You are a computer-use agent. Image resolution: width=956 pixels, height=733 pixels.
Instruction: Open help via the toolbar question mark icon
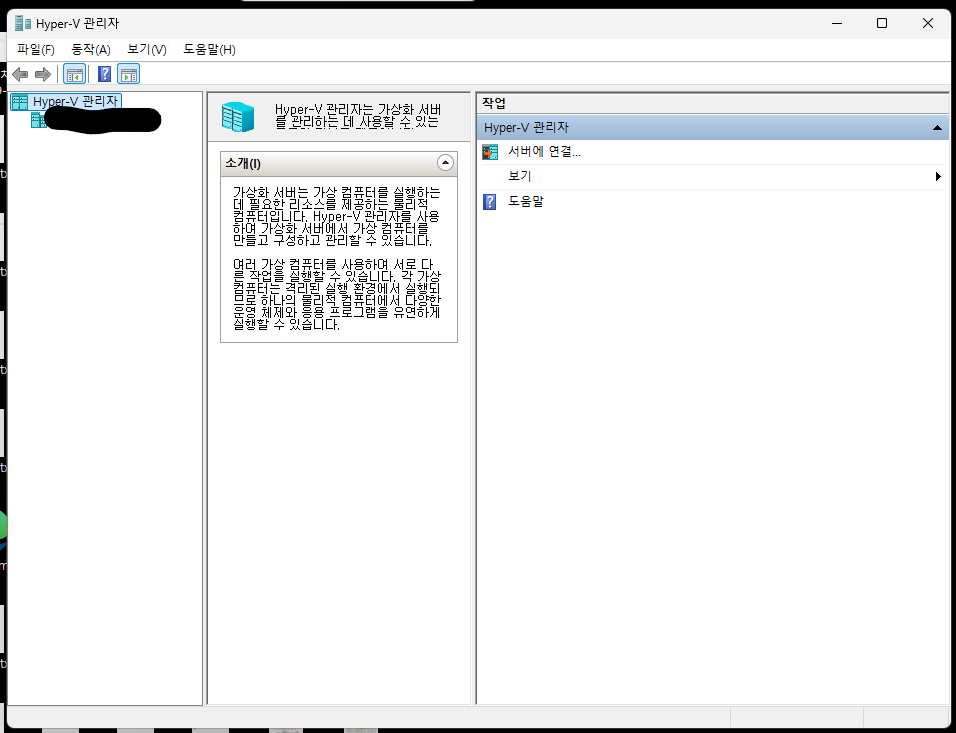(x=104, y=74)
